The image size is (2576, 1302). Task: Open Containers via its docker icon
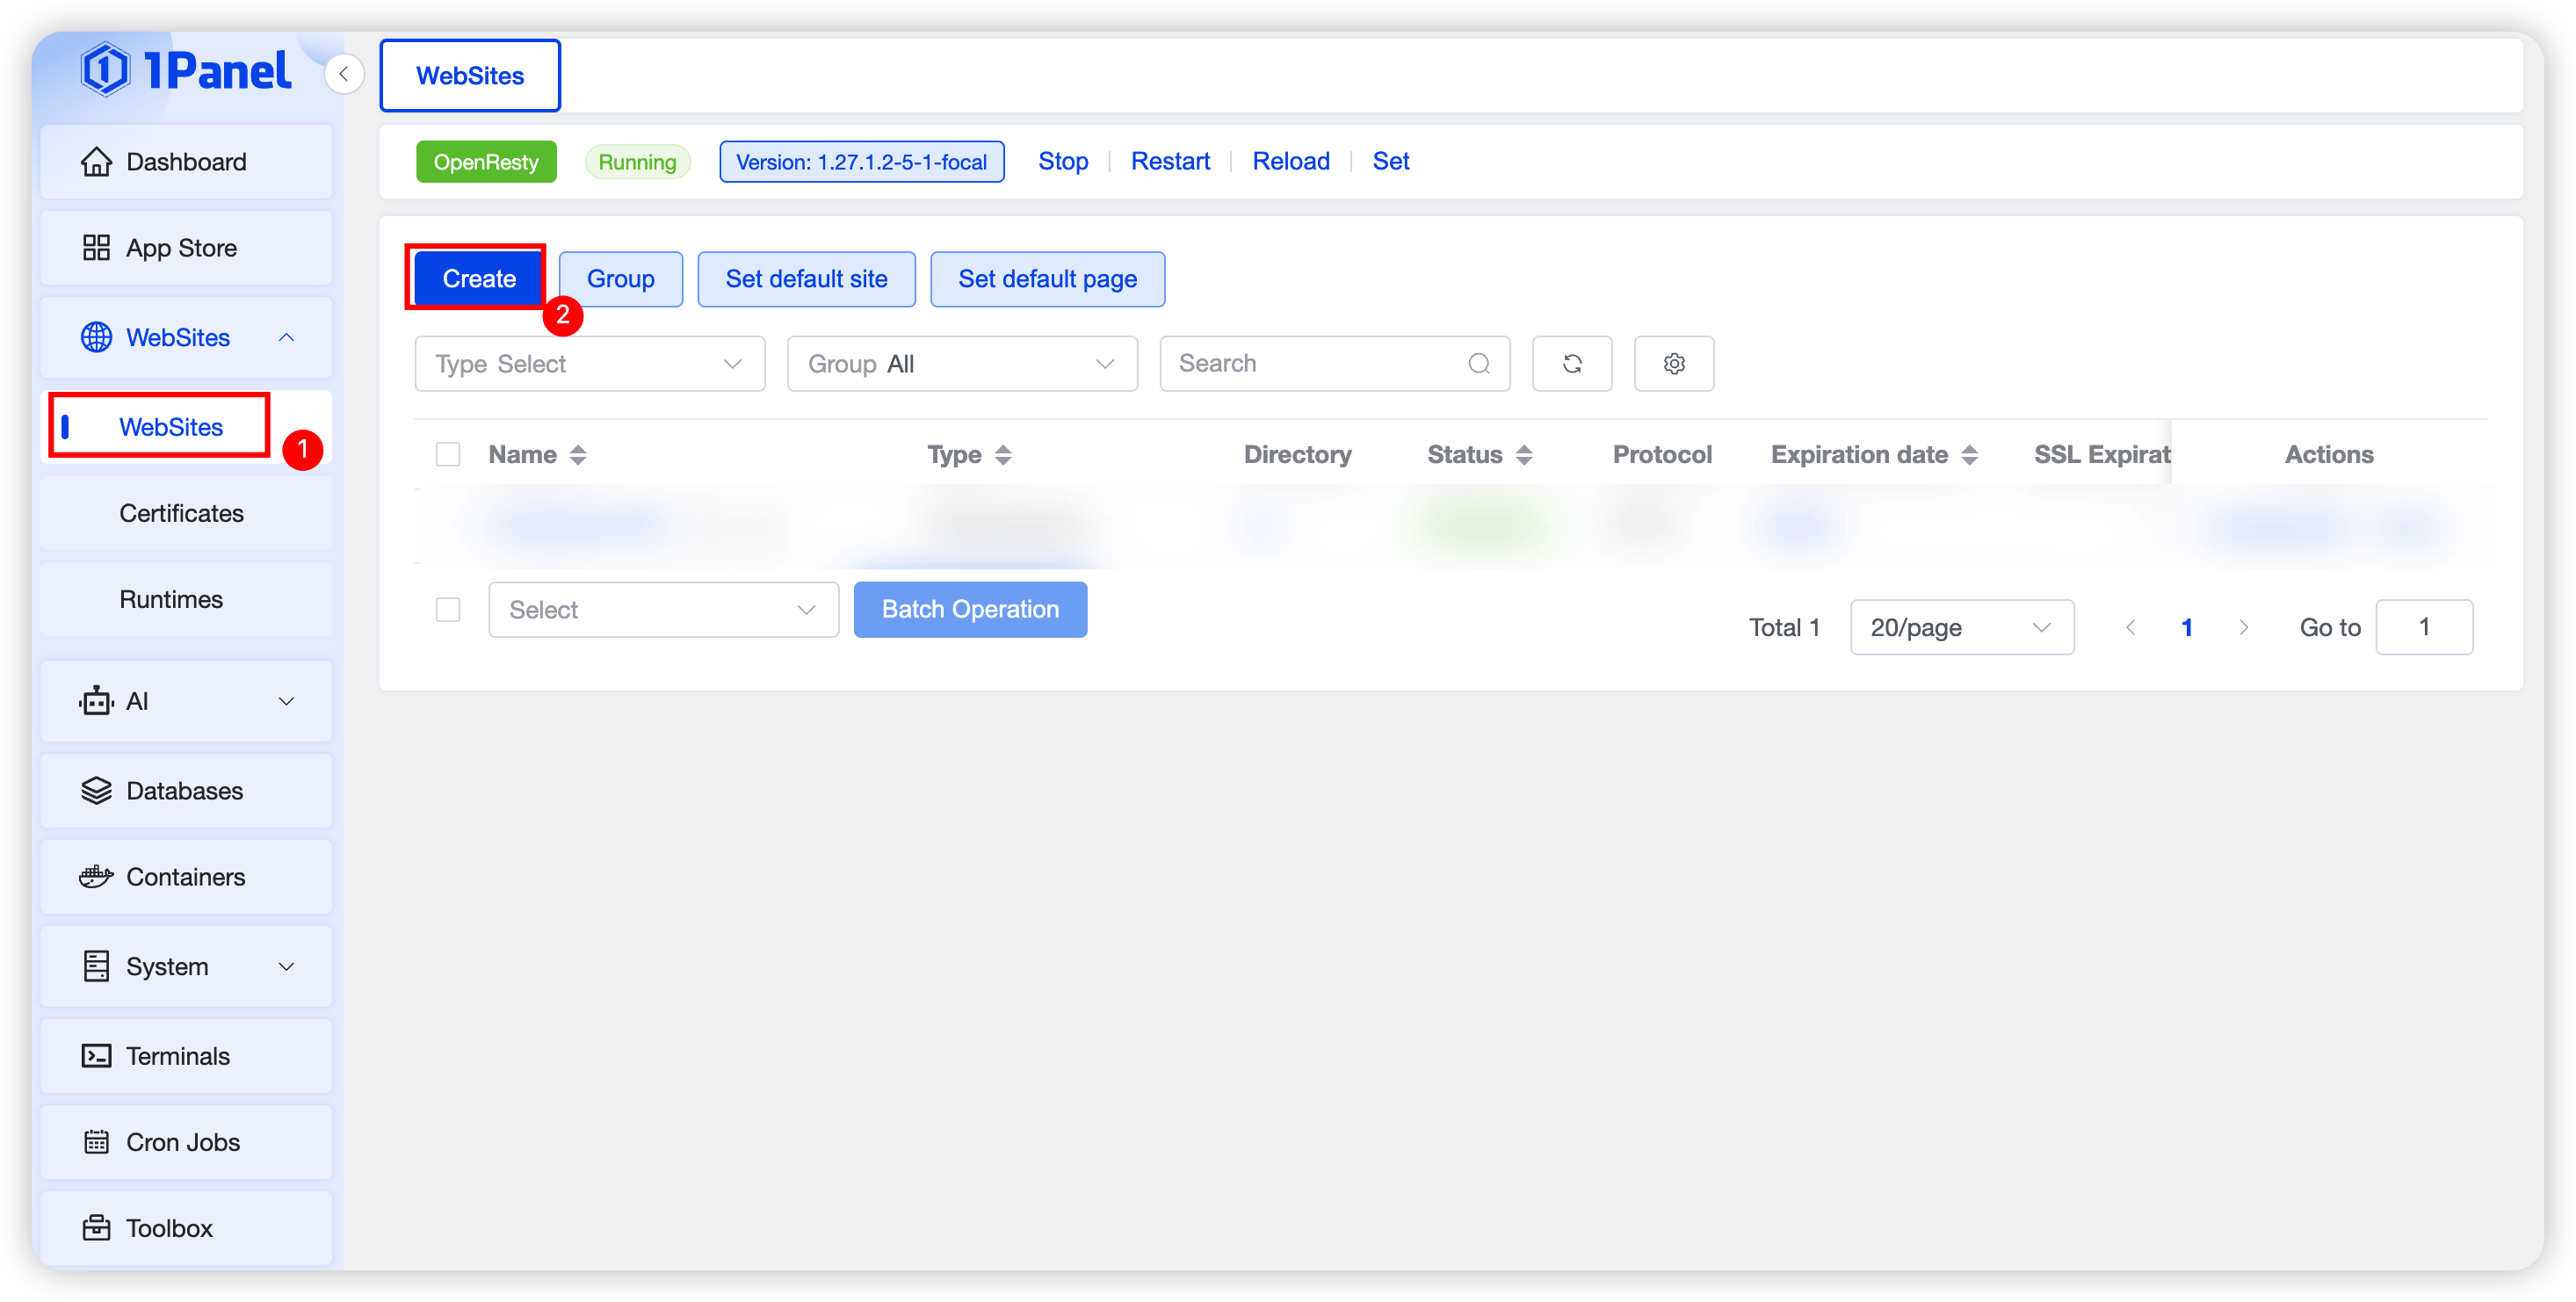point(96,877)
